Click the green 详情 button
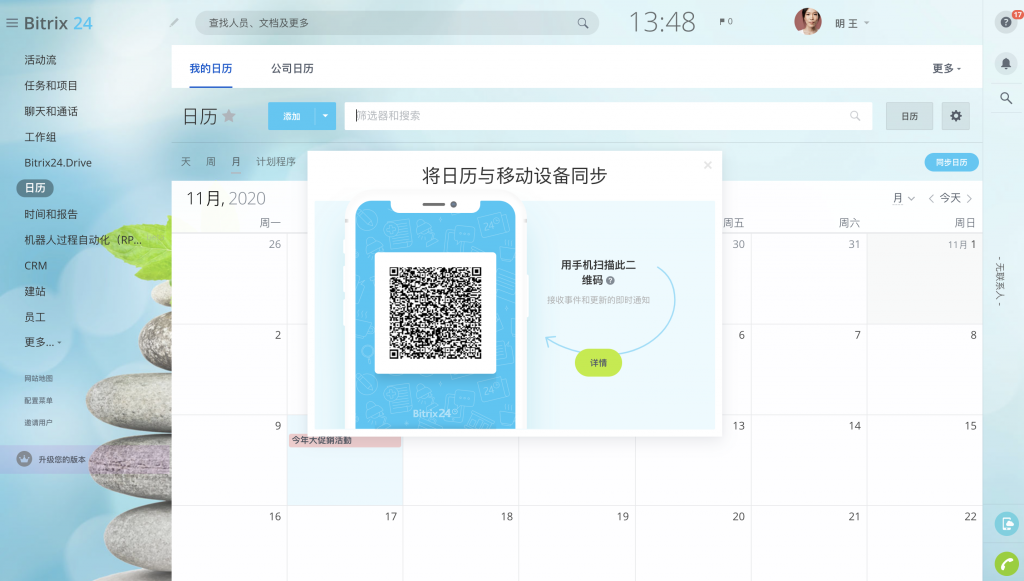 pyautogui.click(x=598, y=363)
